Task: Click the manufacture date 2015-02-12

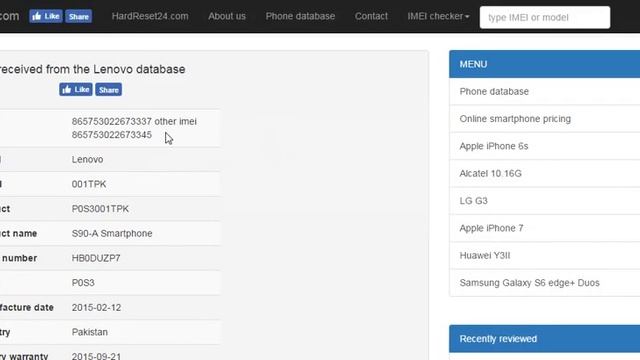Action: 96,308
